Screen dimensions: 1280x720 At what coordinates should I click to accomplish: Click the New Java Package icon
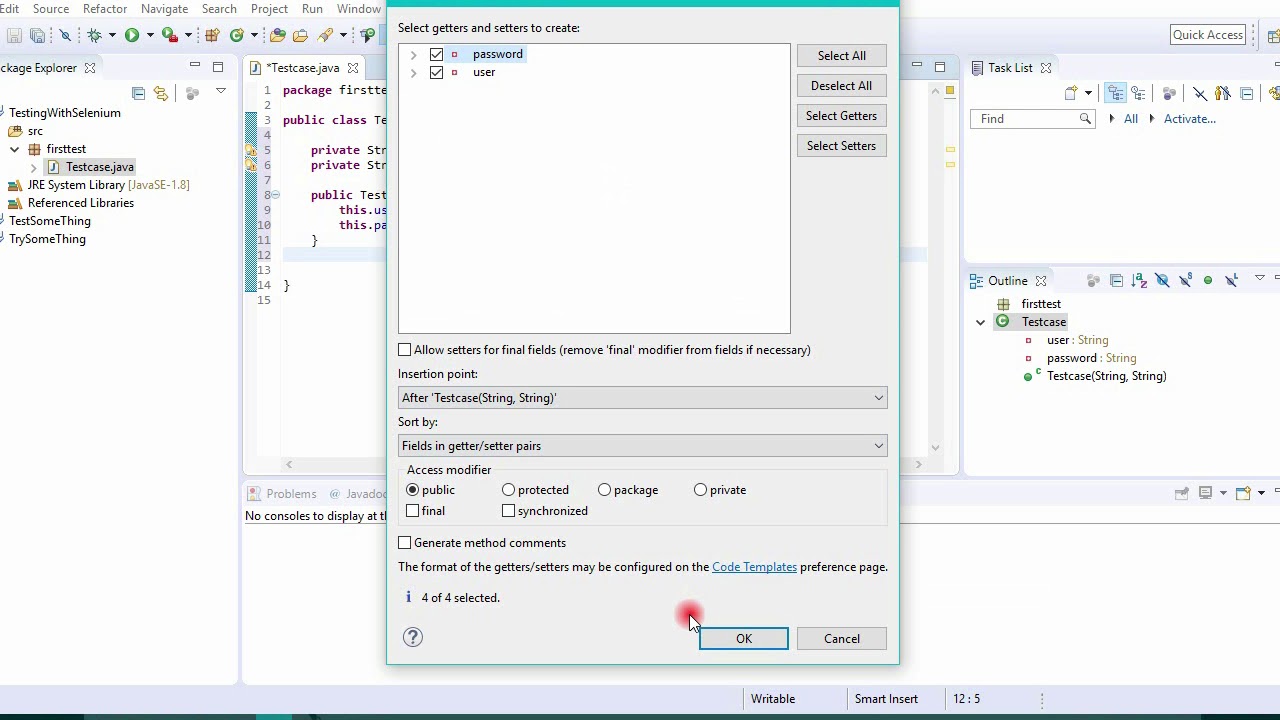[x=212, y=35]
